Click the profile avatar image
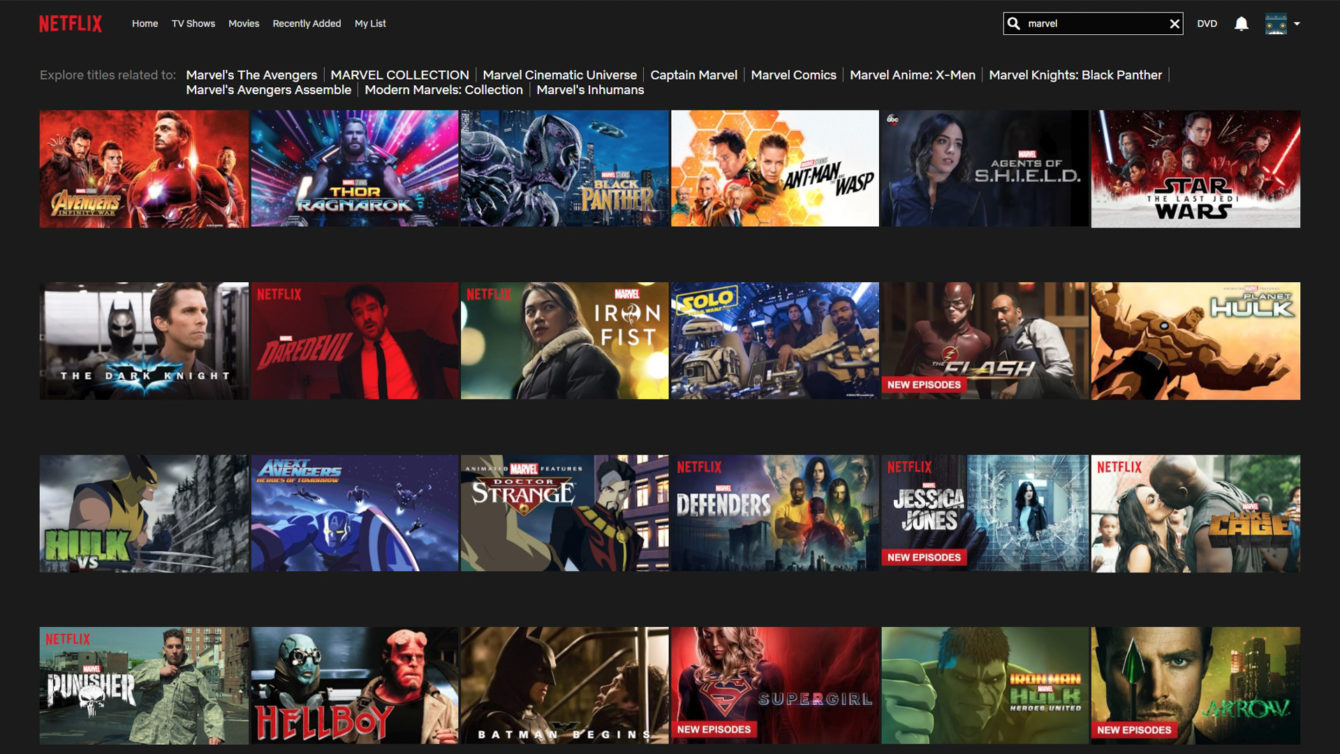The image size is (1340, 754). [x=1275, y=22]
